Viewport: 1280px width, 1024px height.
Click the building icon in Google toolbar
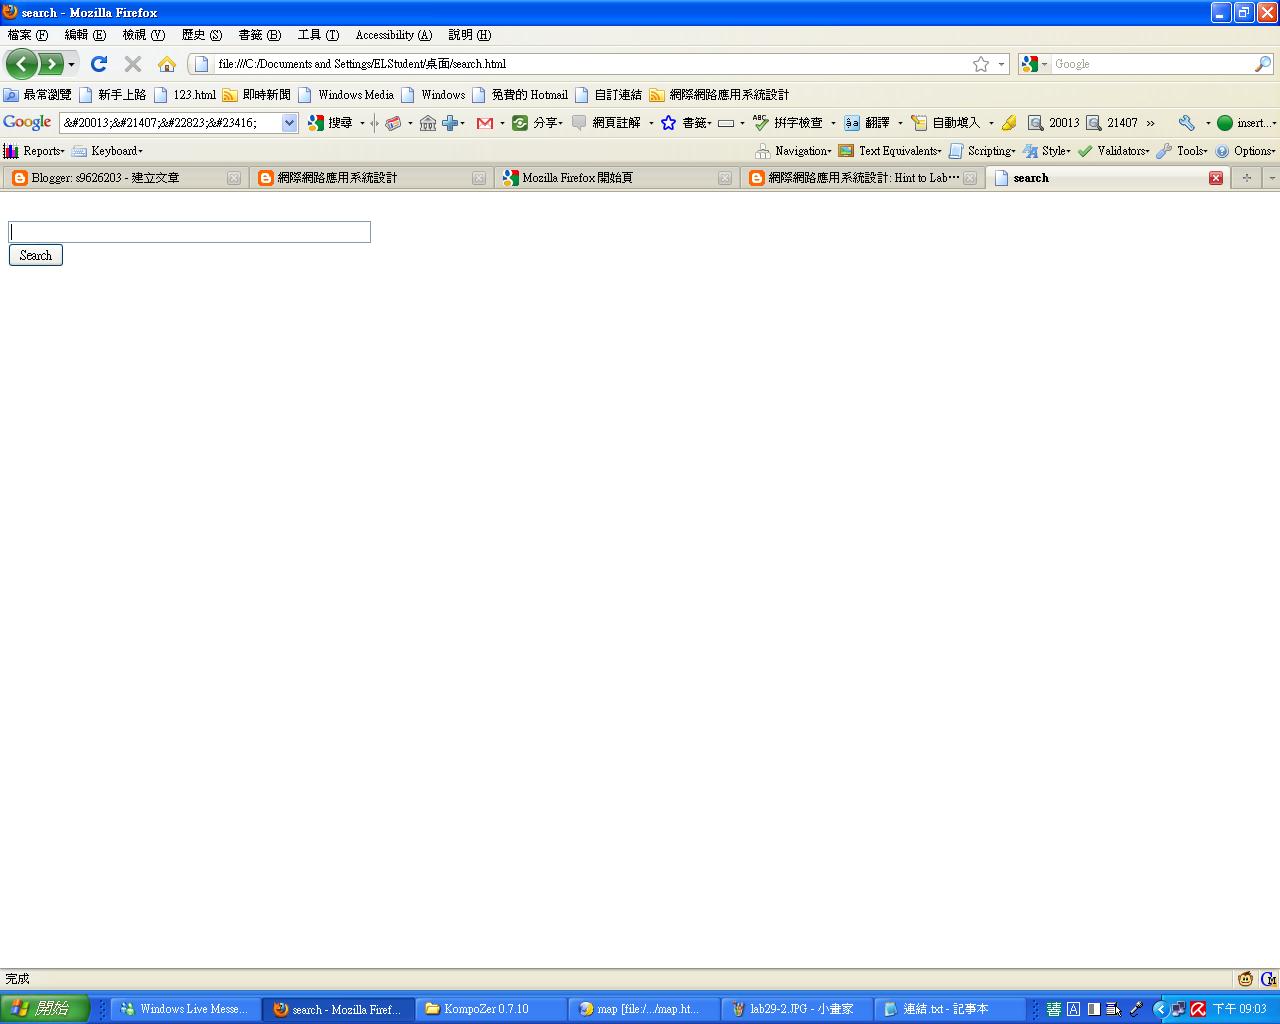pyautogui.click(x=428, y=123)
